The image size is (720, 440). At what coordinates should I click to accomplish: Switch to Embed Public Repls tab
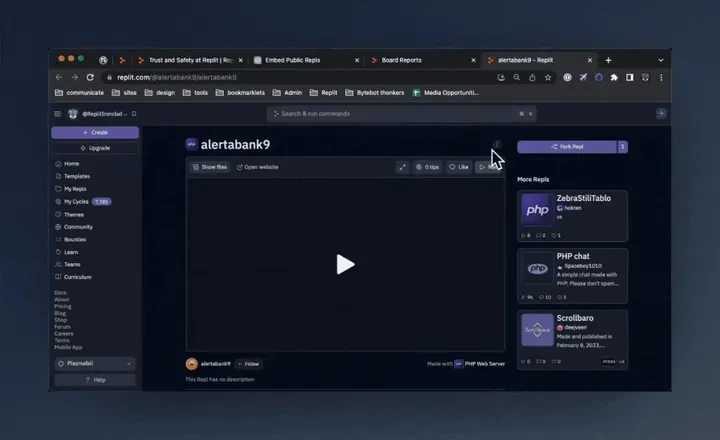coord(307,60)
